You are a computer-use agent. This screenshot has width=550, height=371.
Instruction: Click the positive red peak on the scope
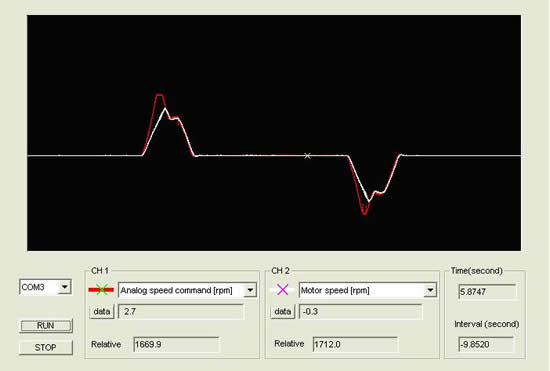pos(160,95)
